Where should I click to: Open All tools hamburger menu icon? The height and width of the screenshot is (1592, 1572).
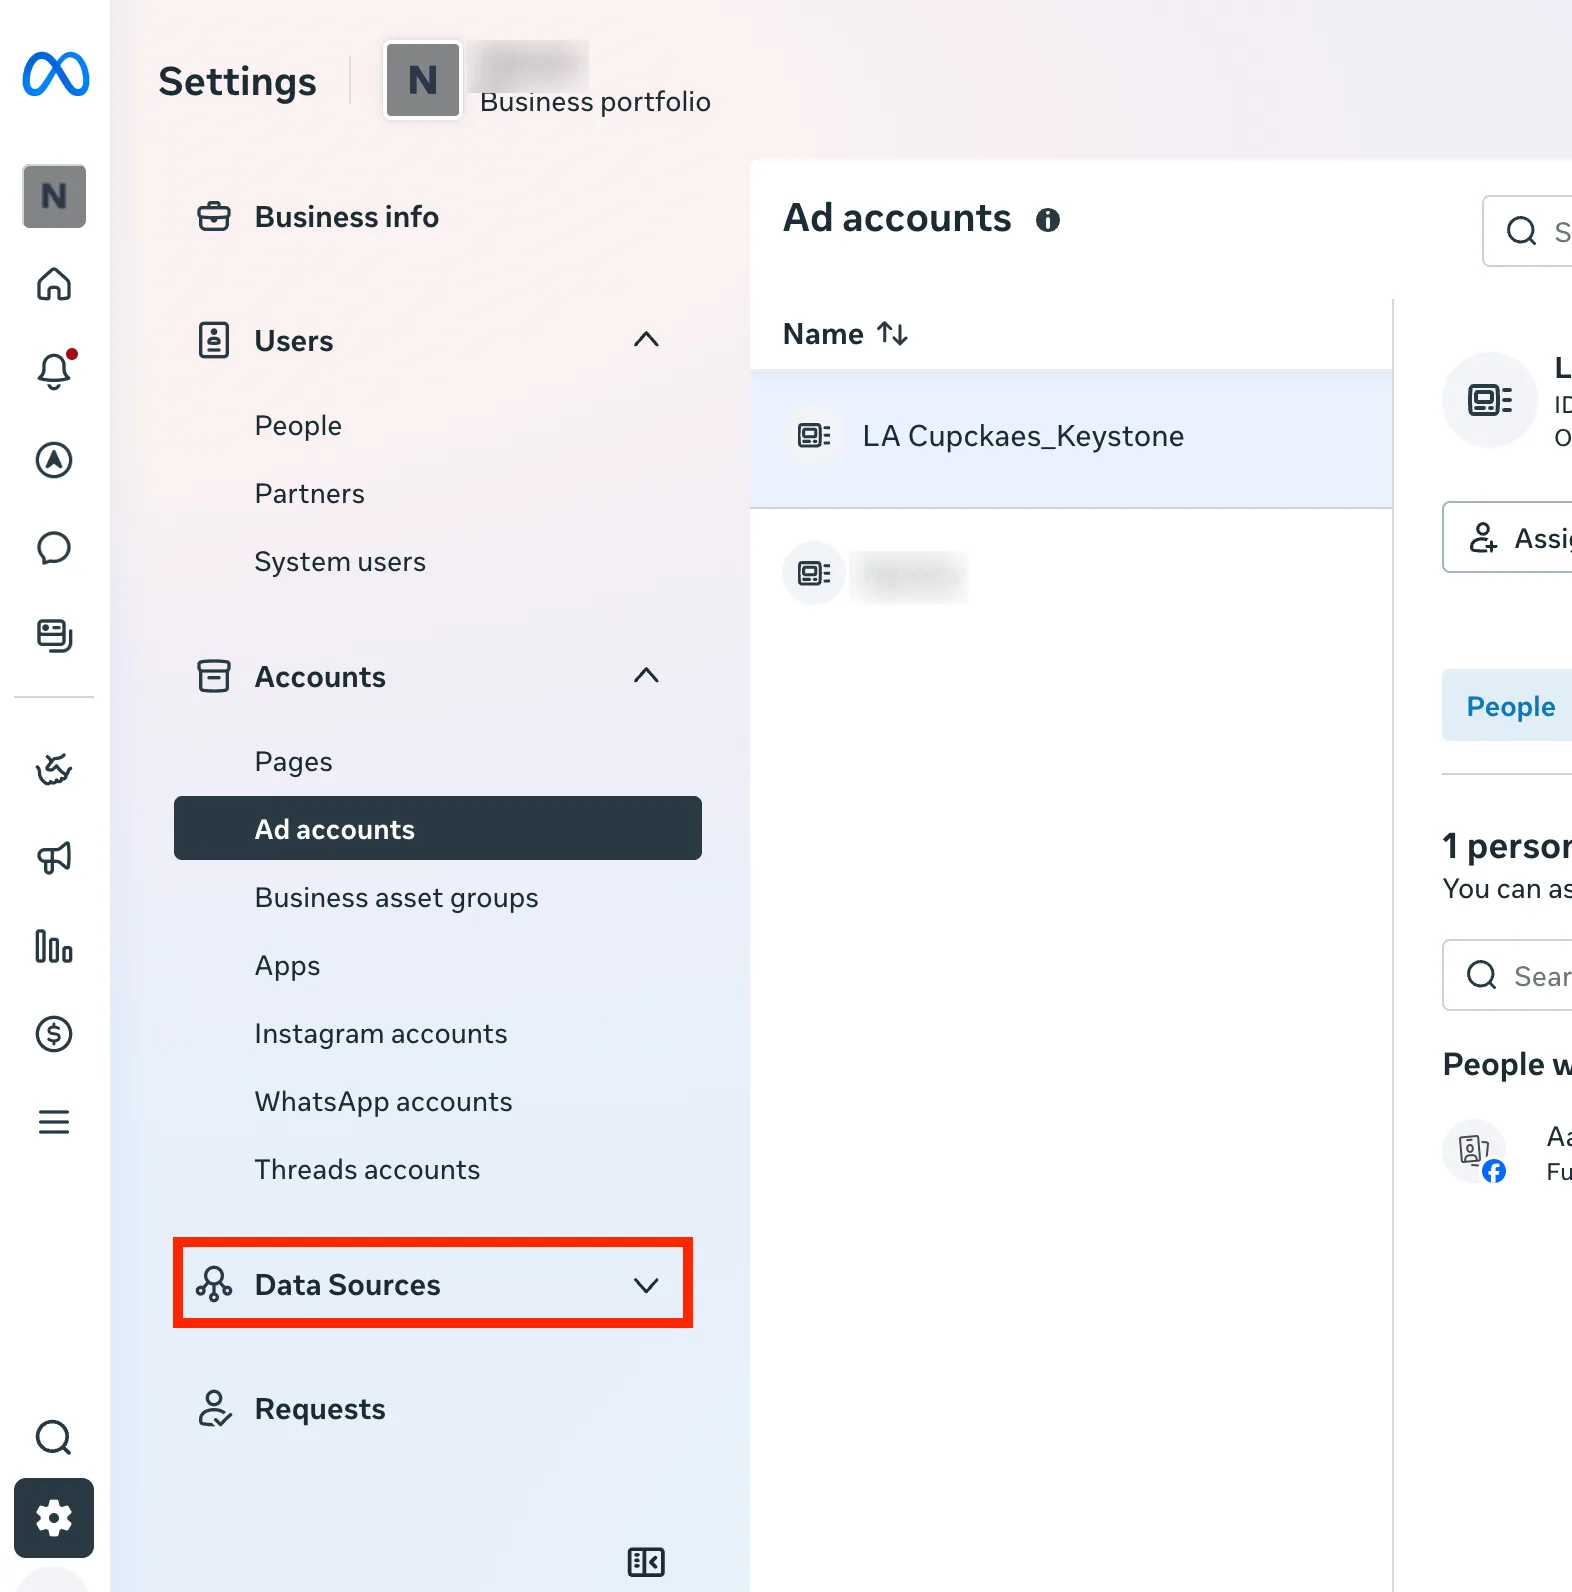pyautogui.click(x=54, y=1122)
